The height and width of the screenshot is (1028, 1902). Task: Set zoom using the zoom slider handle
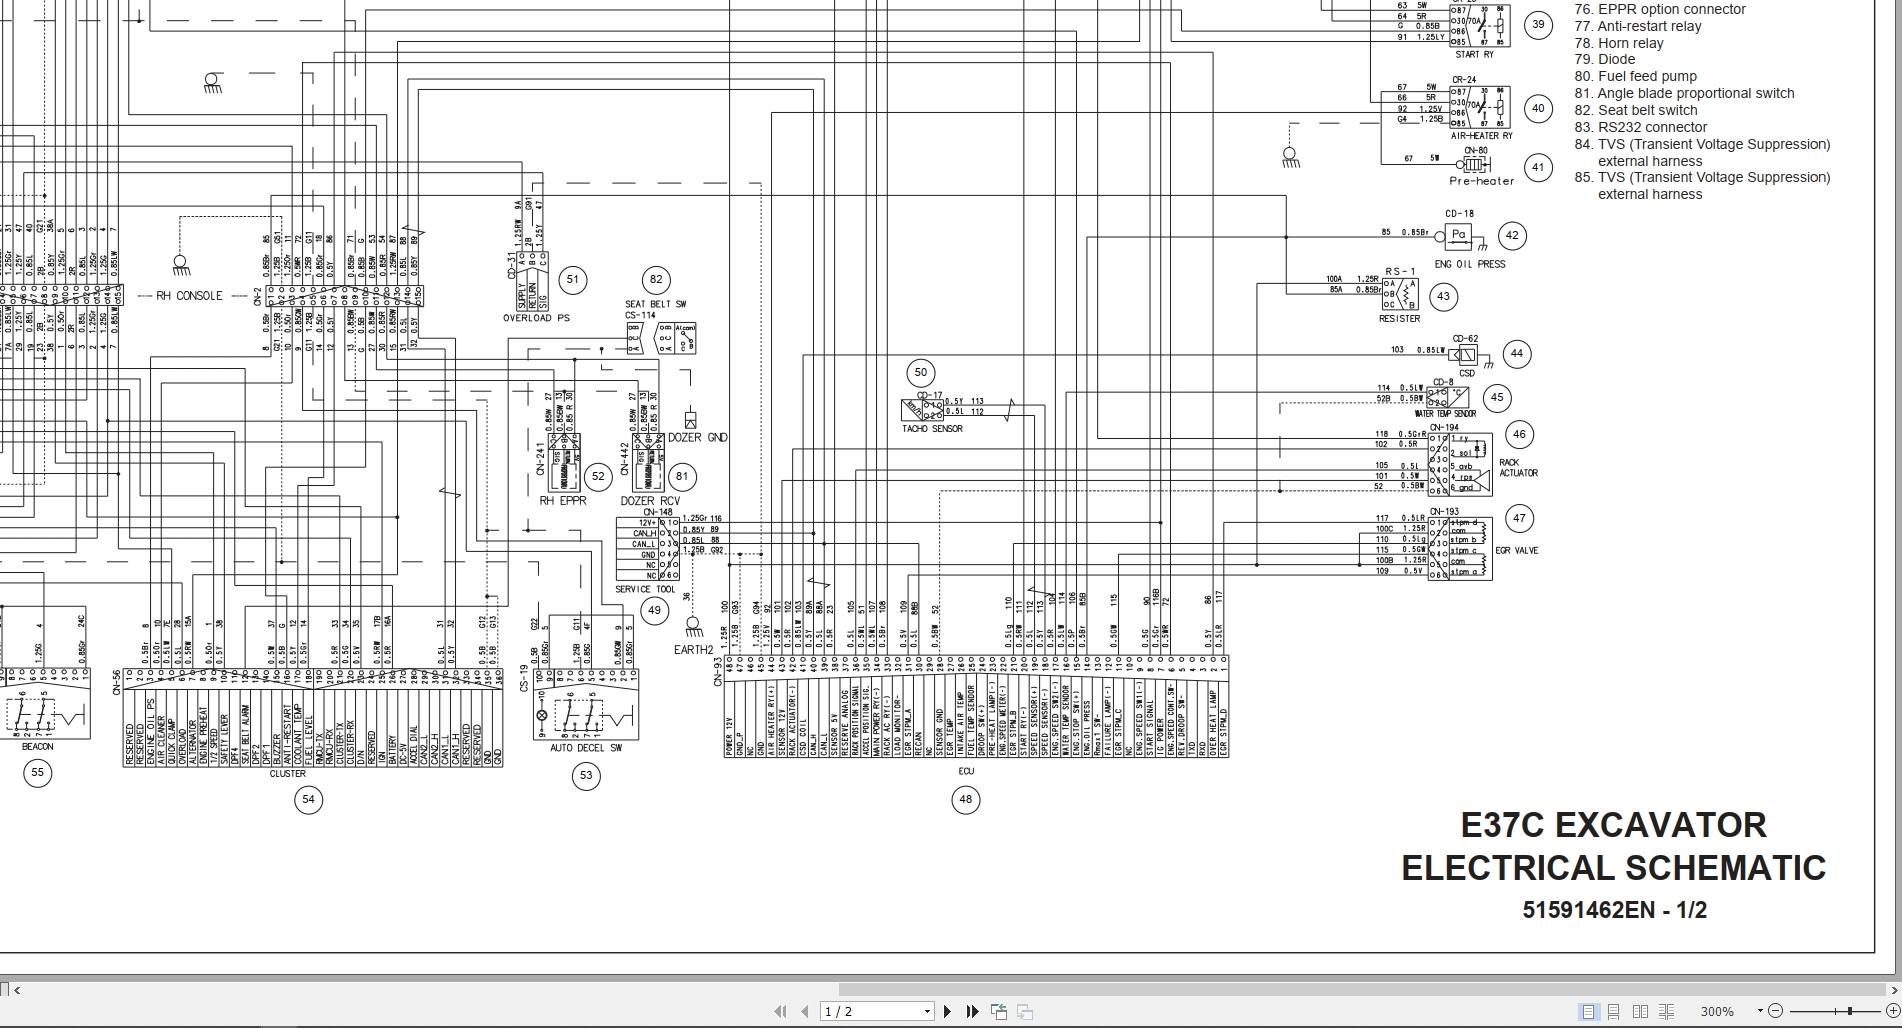[1850, 1012]
